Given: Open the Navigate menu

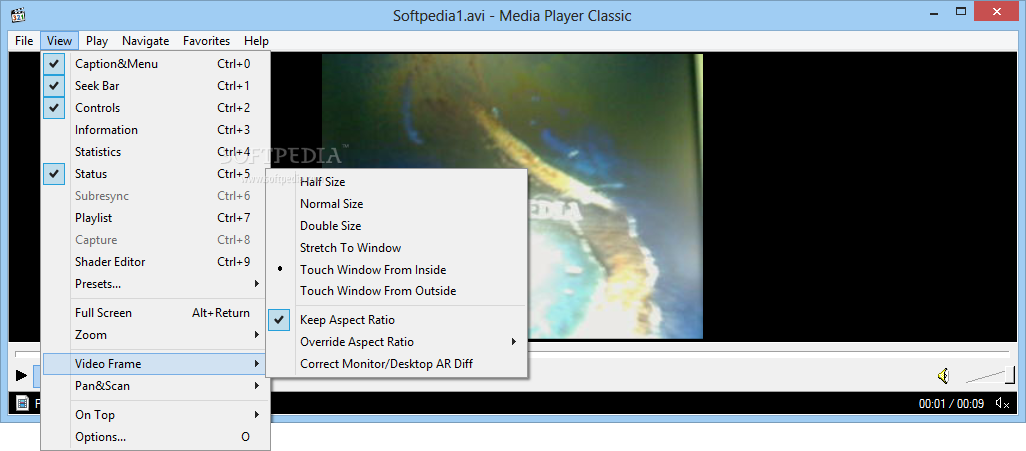Looking at the screenshot, I should [145, 41].
